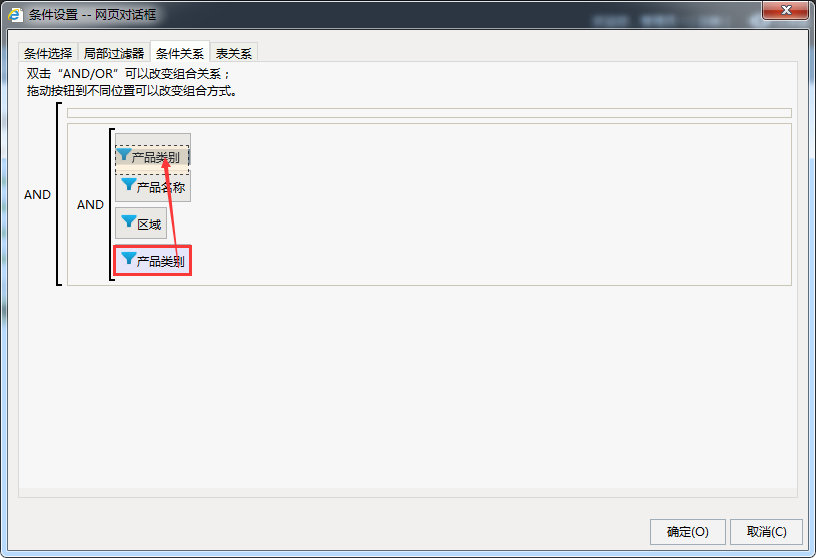Cancel the dialog with 取消(C)
This screenshot has width=816, height=558.
click(766, 531)
